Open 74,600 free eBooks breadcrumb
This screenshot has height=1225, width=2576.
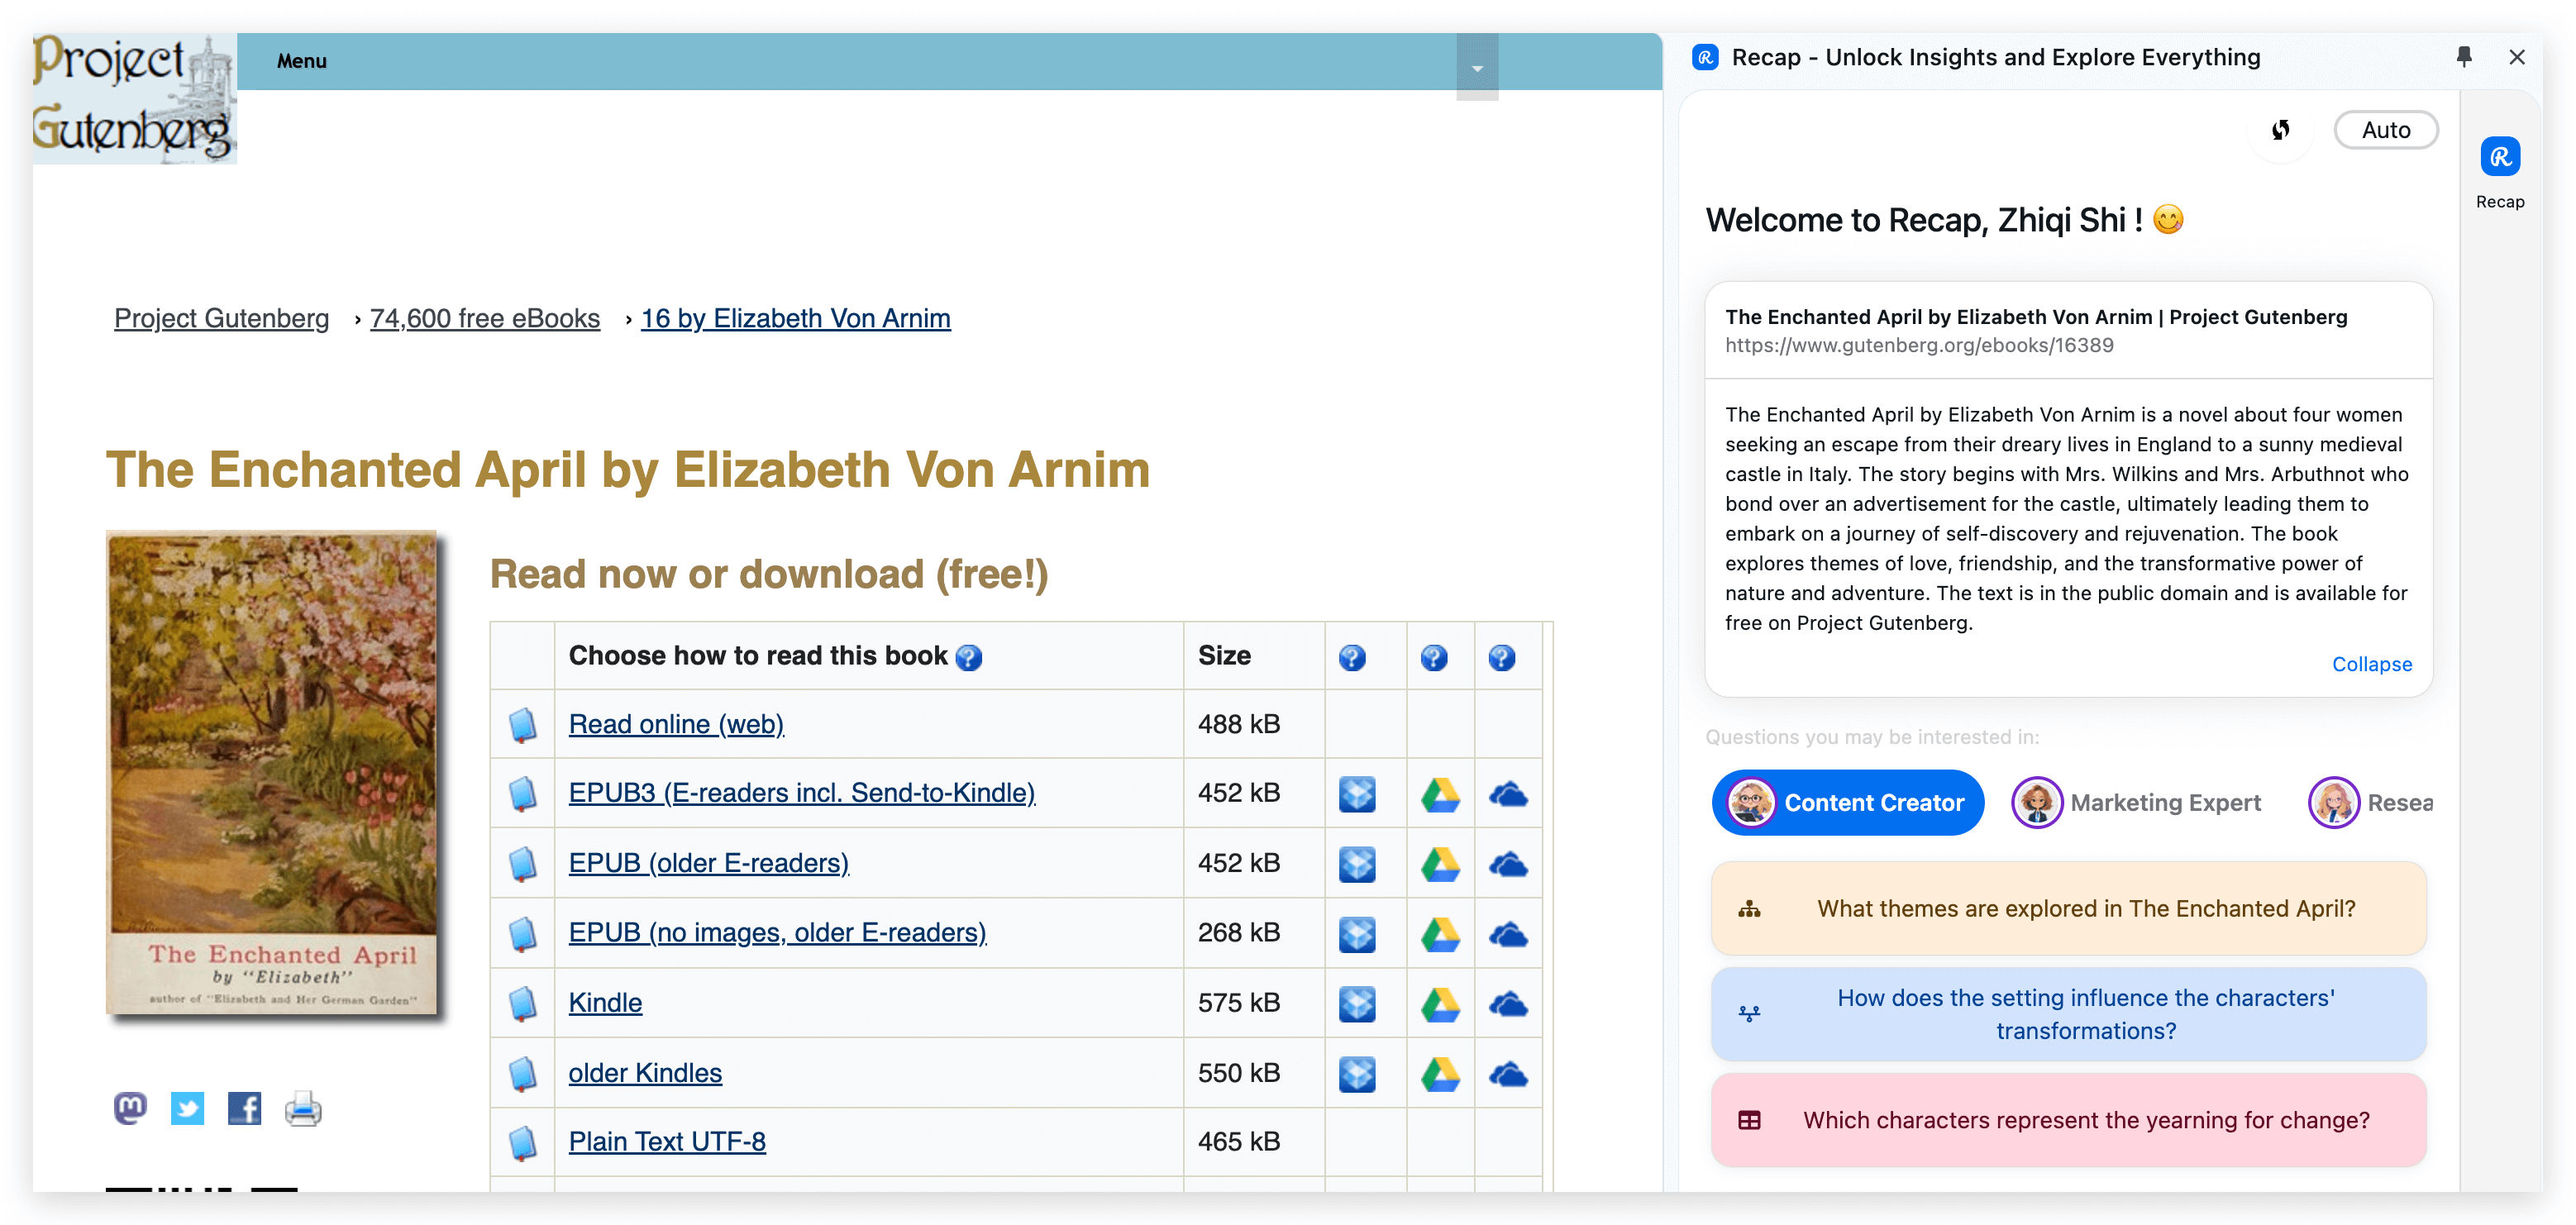(485, 318)
